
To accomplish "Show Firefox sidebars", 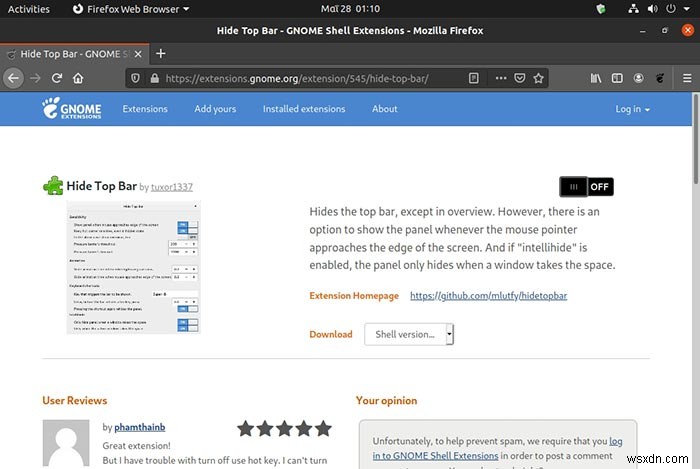I will [x=617, y=79].
